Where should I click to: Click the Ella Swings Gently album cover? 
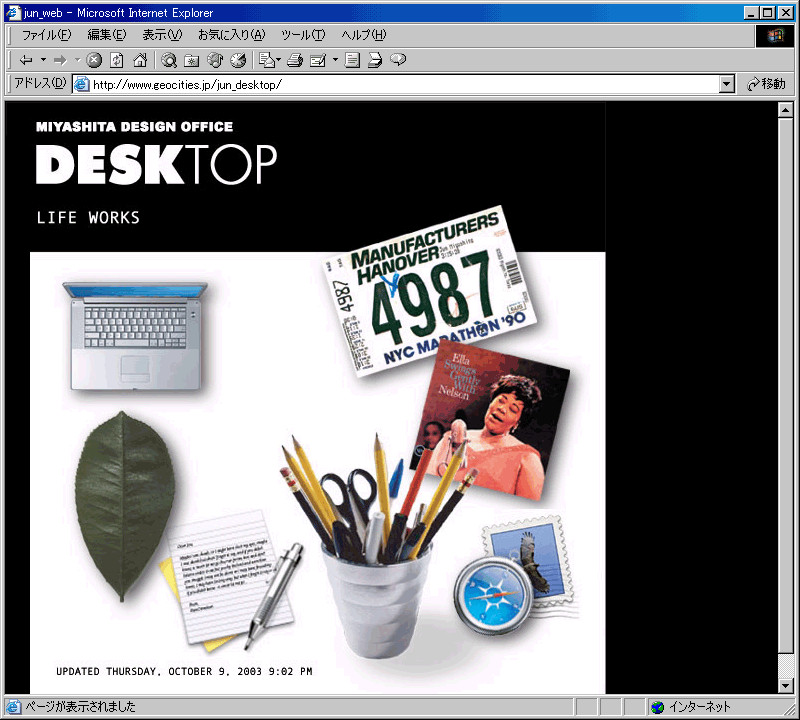[x=490, y=419]
